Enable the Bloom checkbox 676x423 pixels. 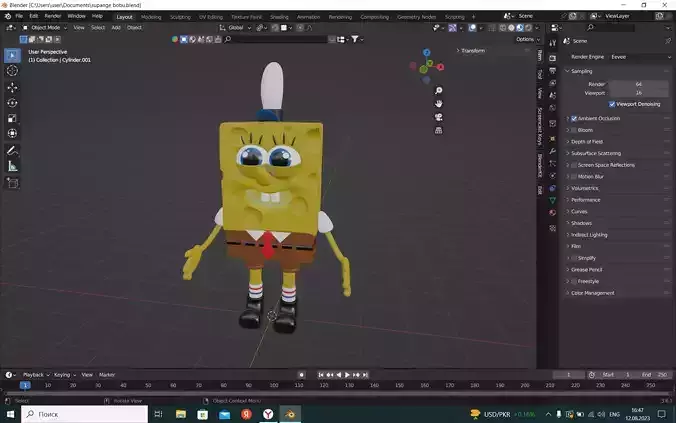pyautogui.click(x=574, y=130)
